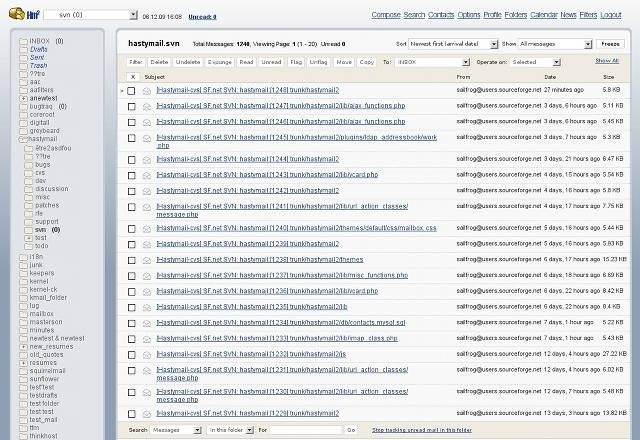Click the Go search button

click(x=351, y=430)
